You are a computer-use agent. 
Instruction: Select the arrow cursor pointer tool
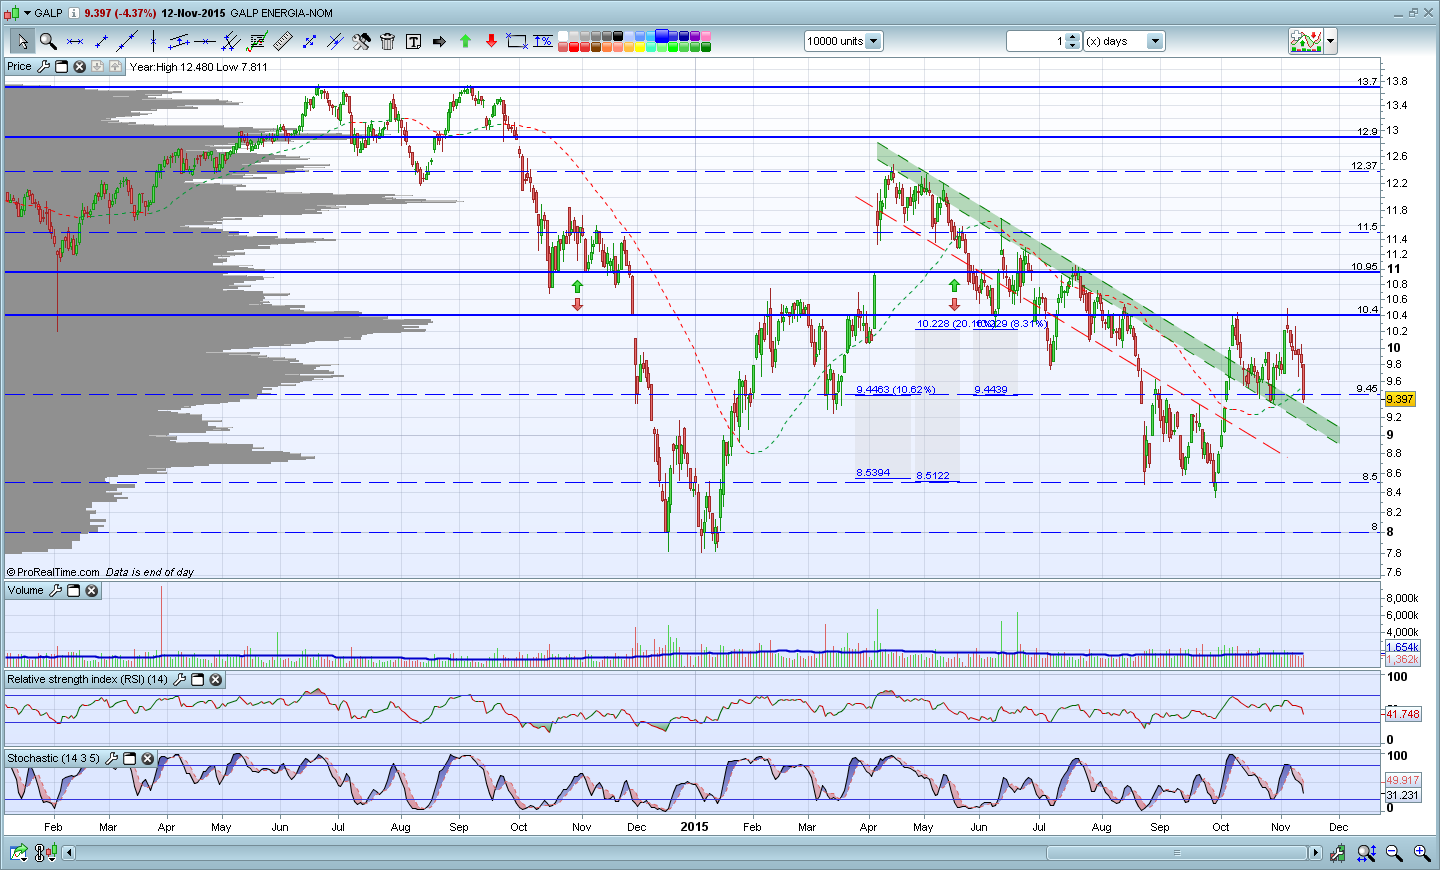pos(22,41)
